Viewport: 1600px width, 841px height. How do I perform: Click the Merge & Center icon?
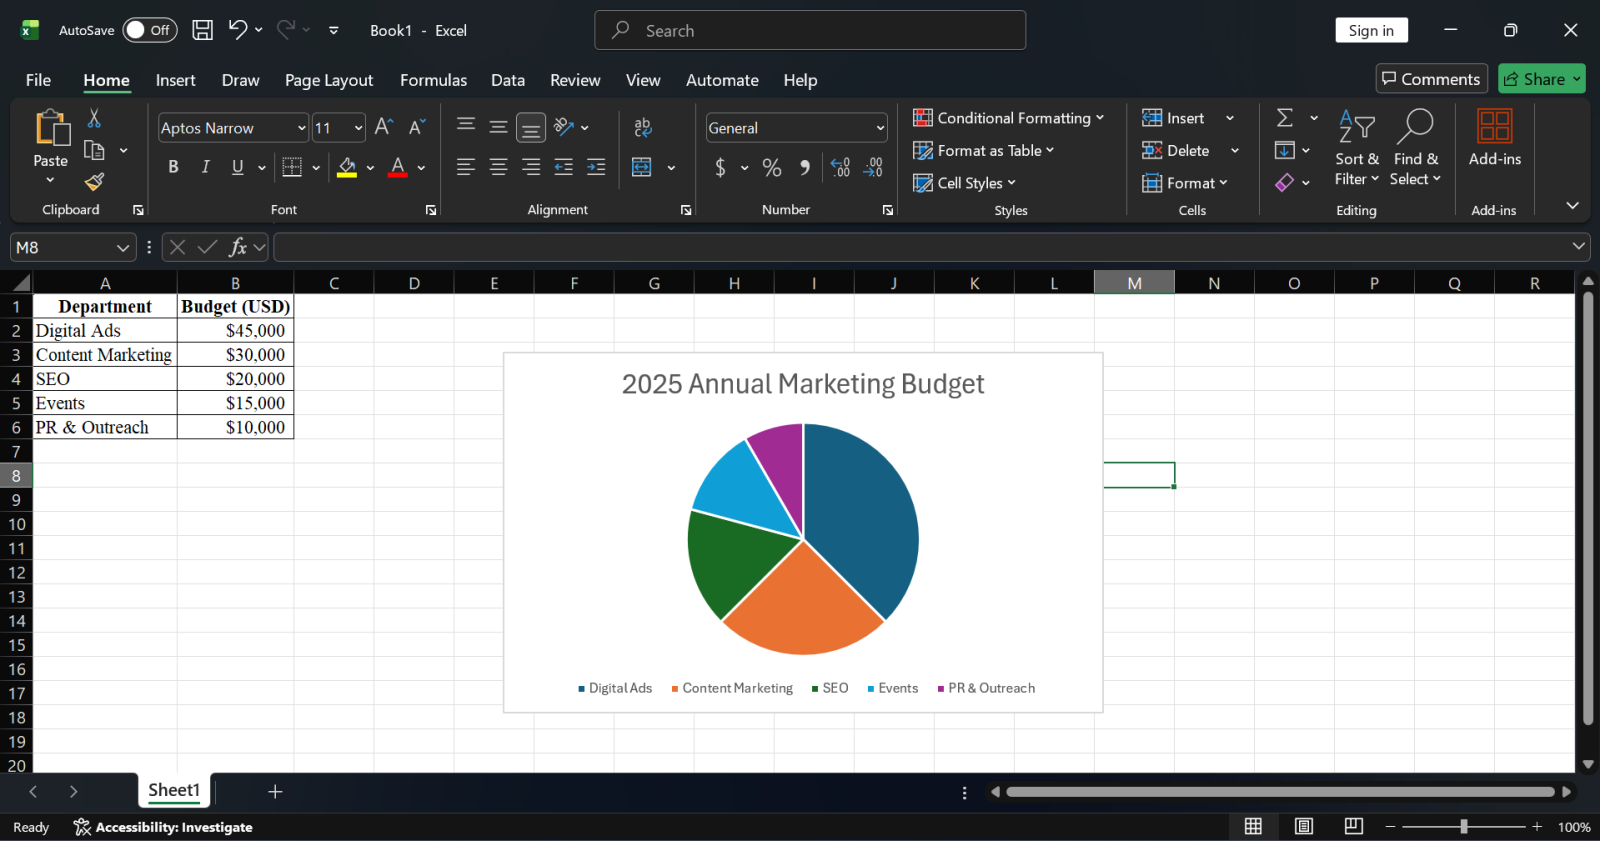(642, 167)
